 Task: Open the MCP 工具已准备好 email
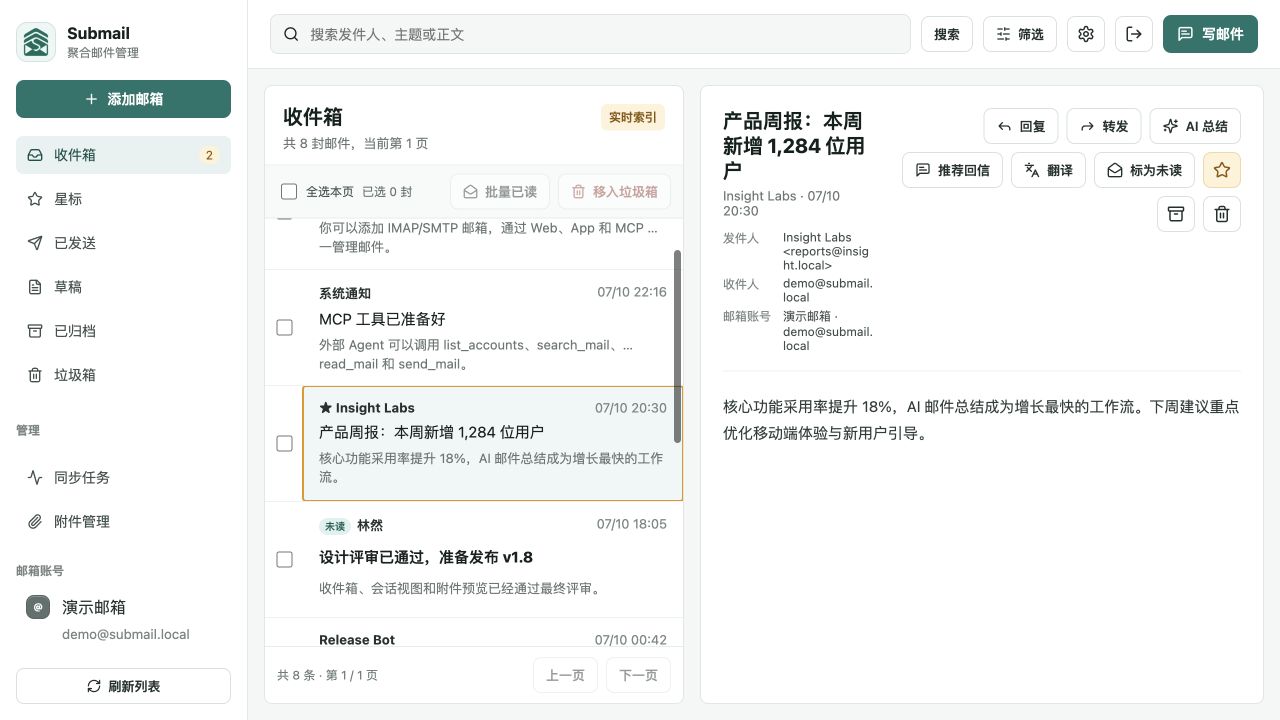point(492,327)
